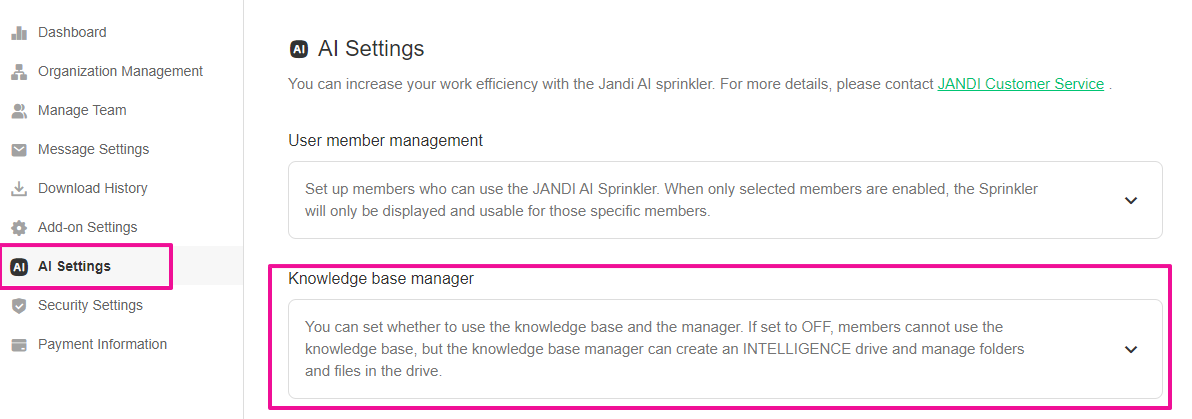
Task: Open the JANDI Customer Service link
Action: (1020, 84)
